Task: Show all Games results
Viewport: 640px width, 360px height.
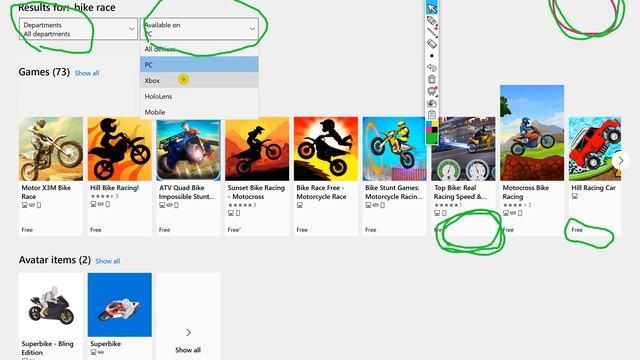Action: point(87,73)
